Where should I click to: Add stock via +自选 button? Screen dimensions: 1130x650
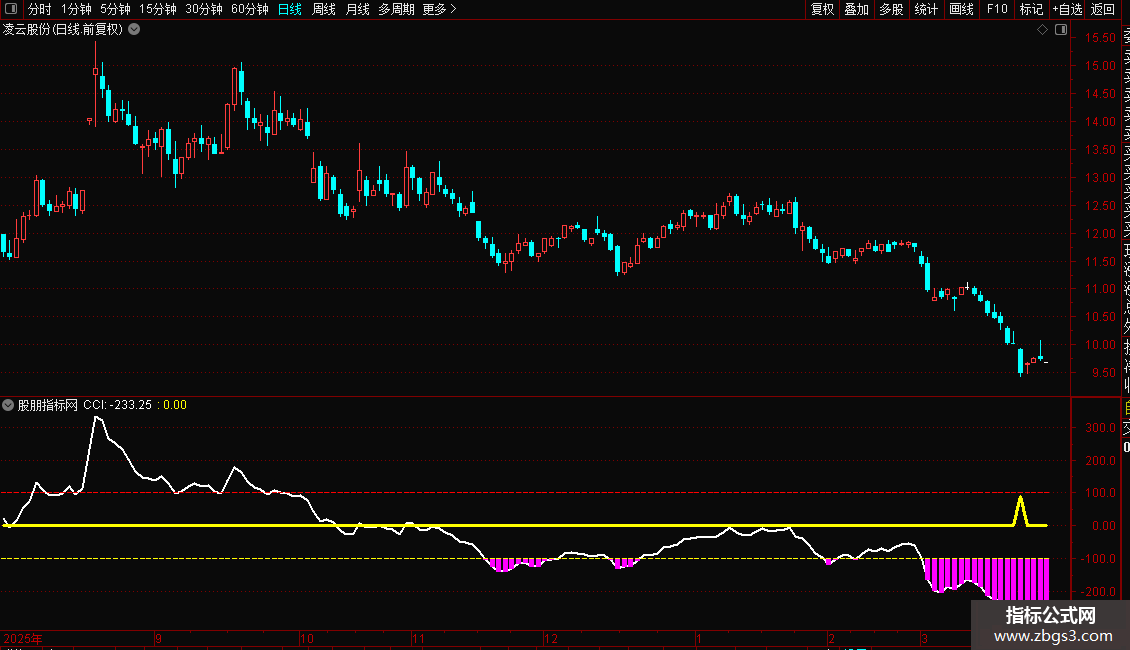point(1067,9)
